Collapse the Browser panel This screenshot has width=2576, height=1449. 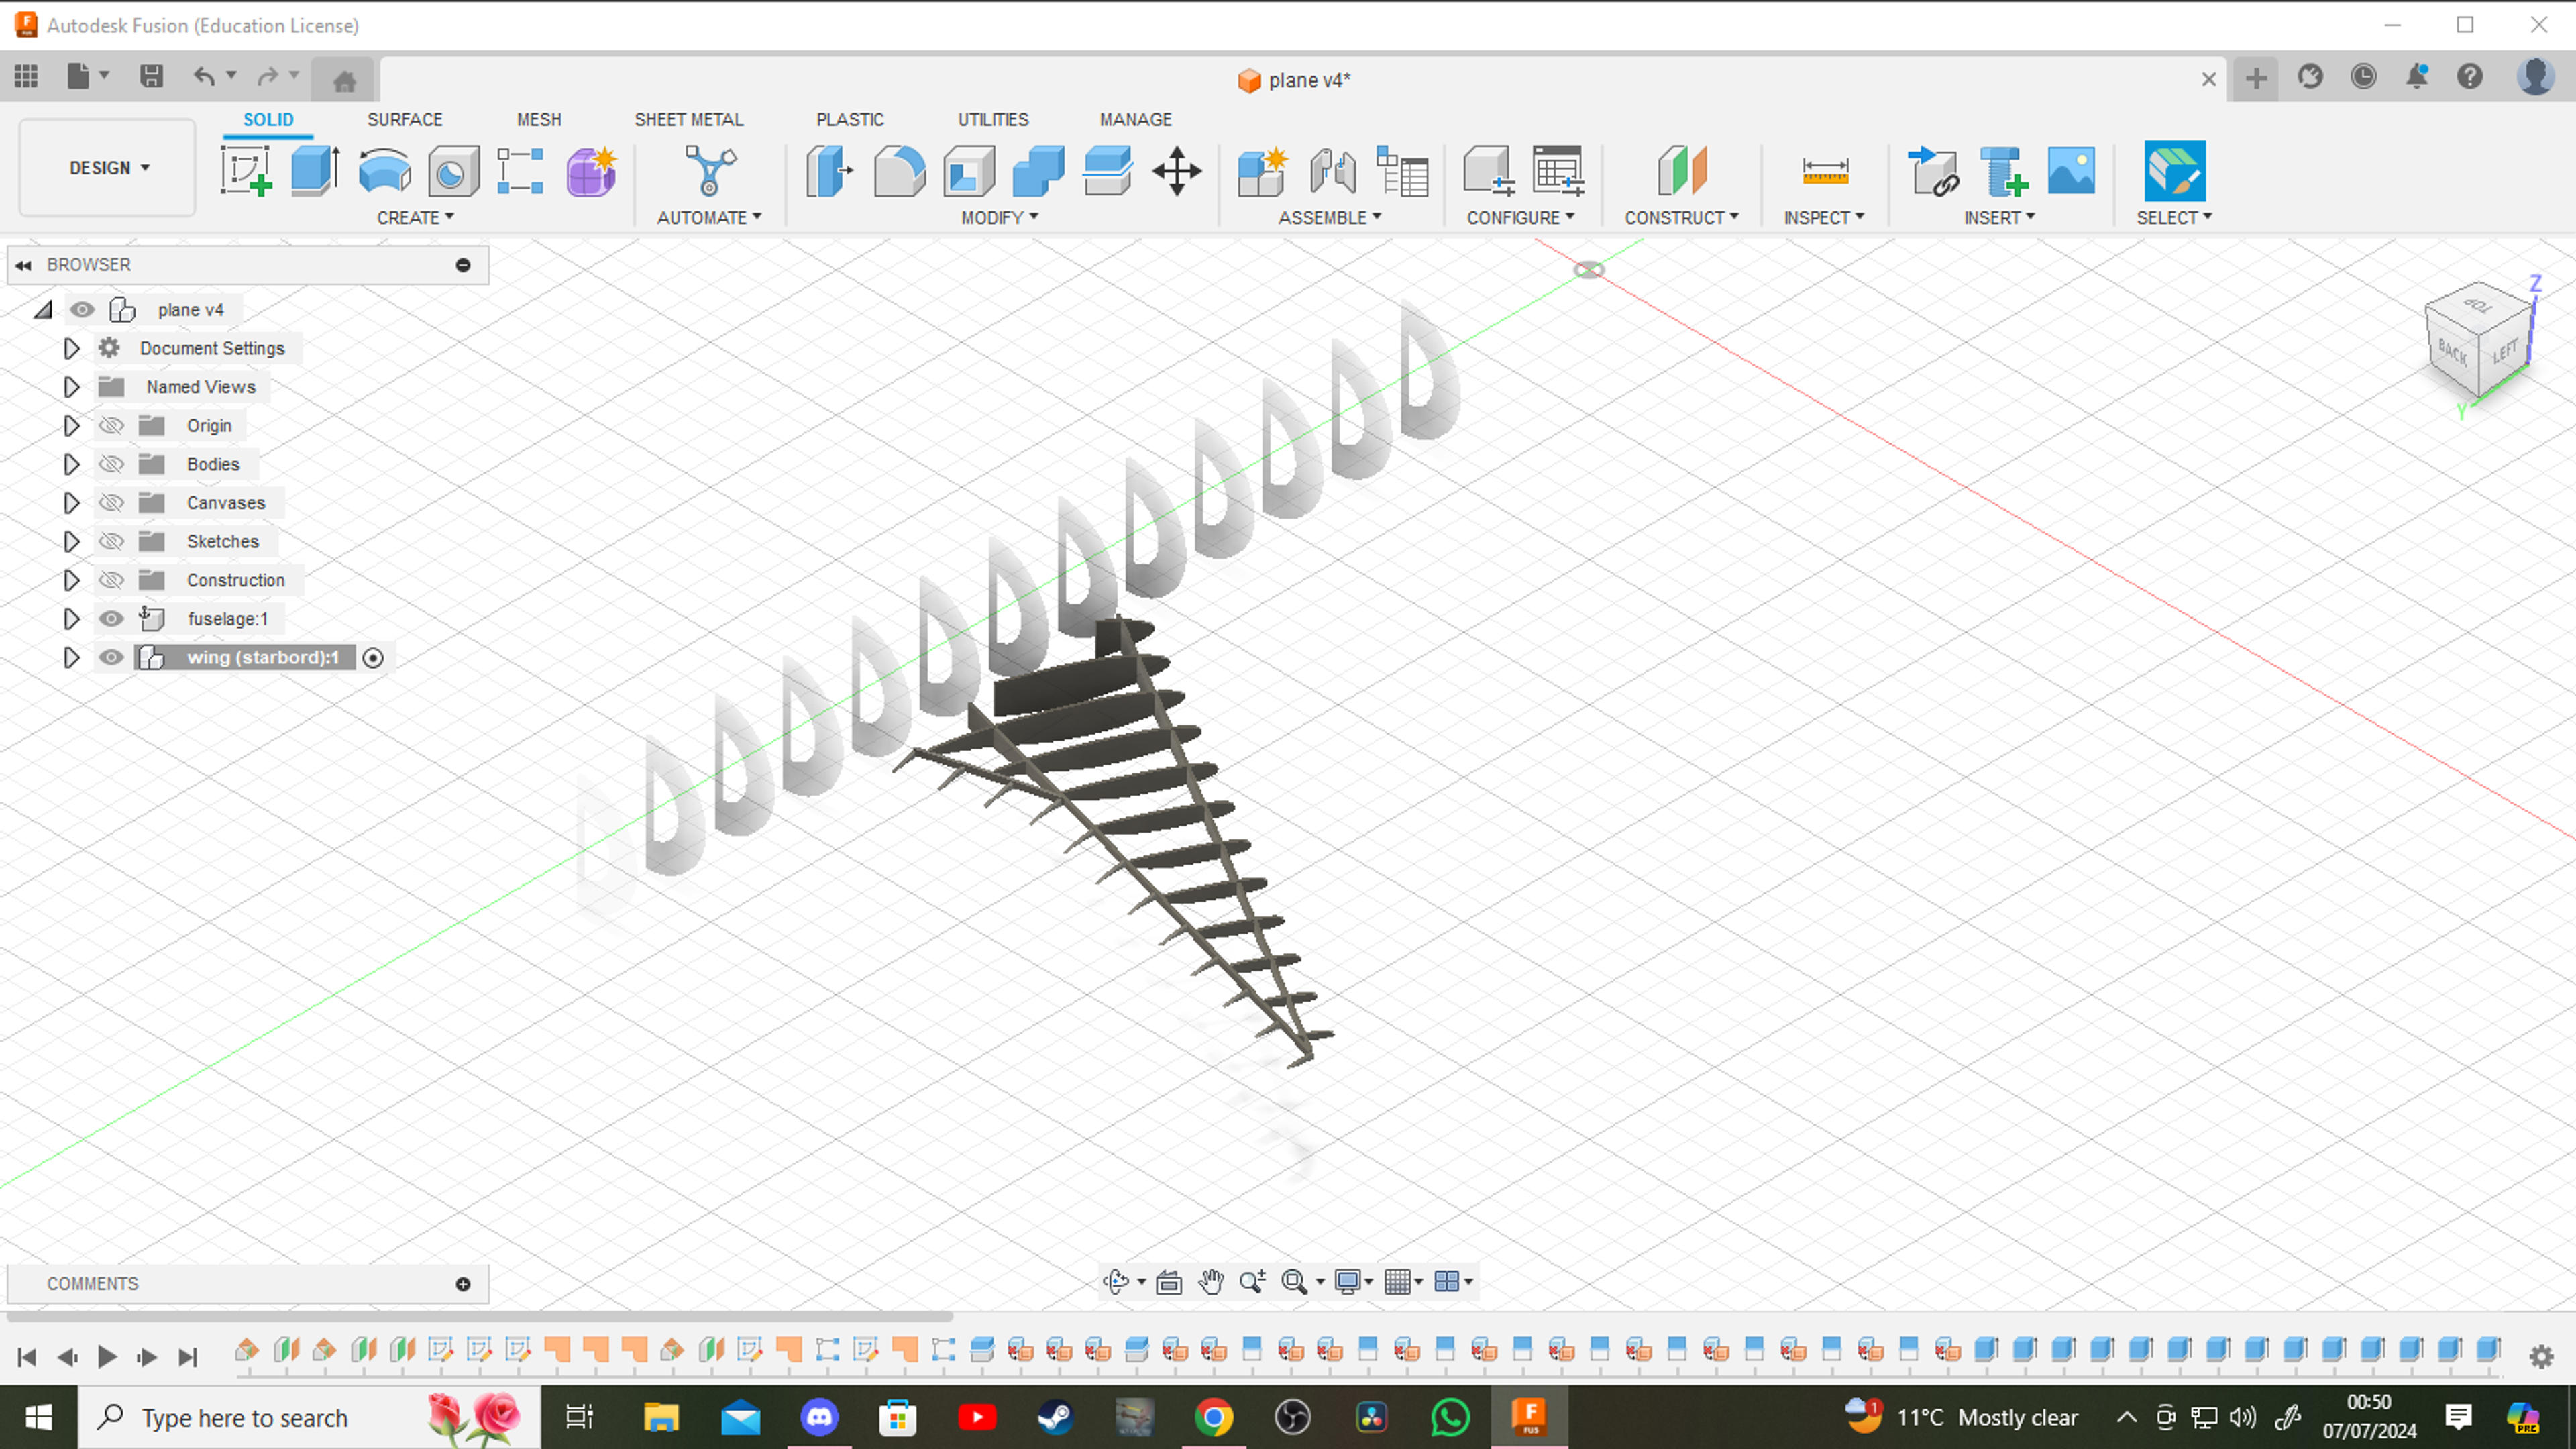23,265
